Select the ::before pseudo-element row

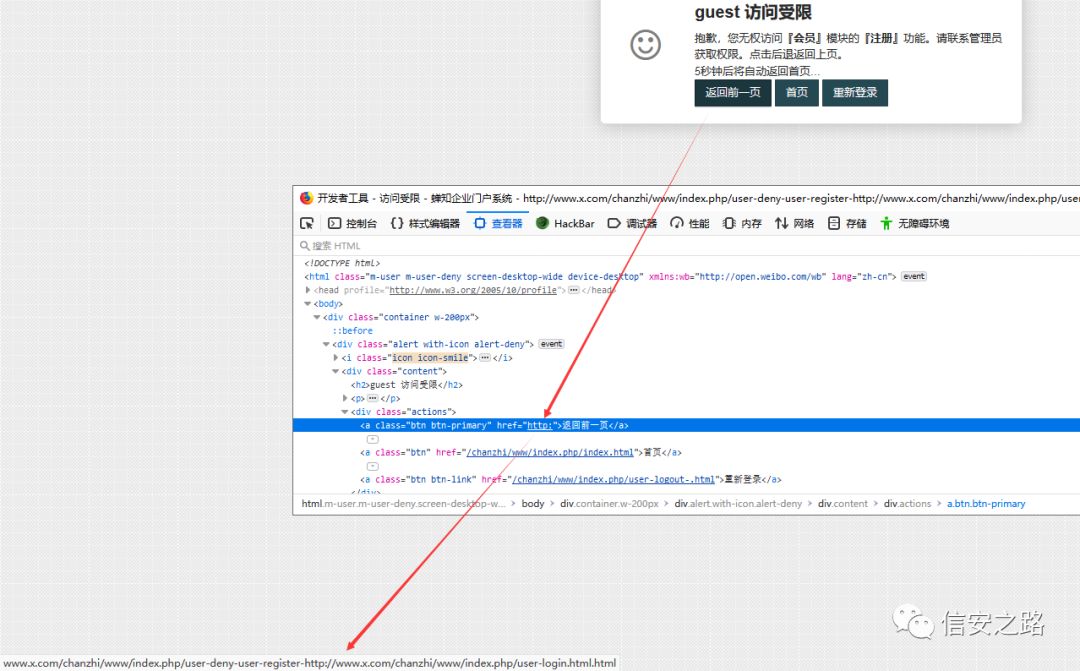(x=353, y=331)
